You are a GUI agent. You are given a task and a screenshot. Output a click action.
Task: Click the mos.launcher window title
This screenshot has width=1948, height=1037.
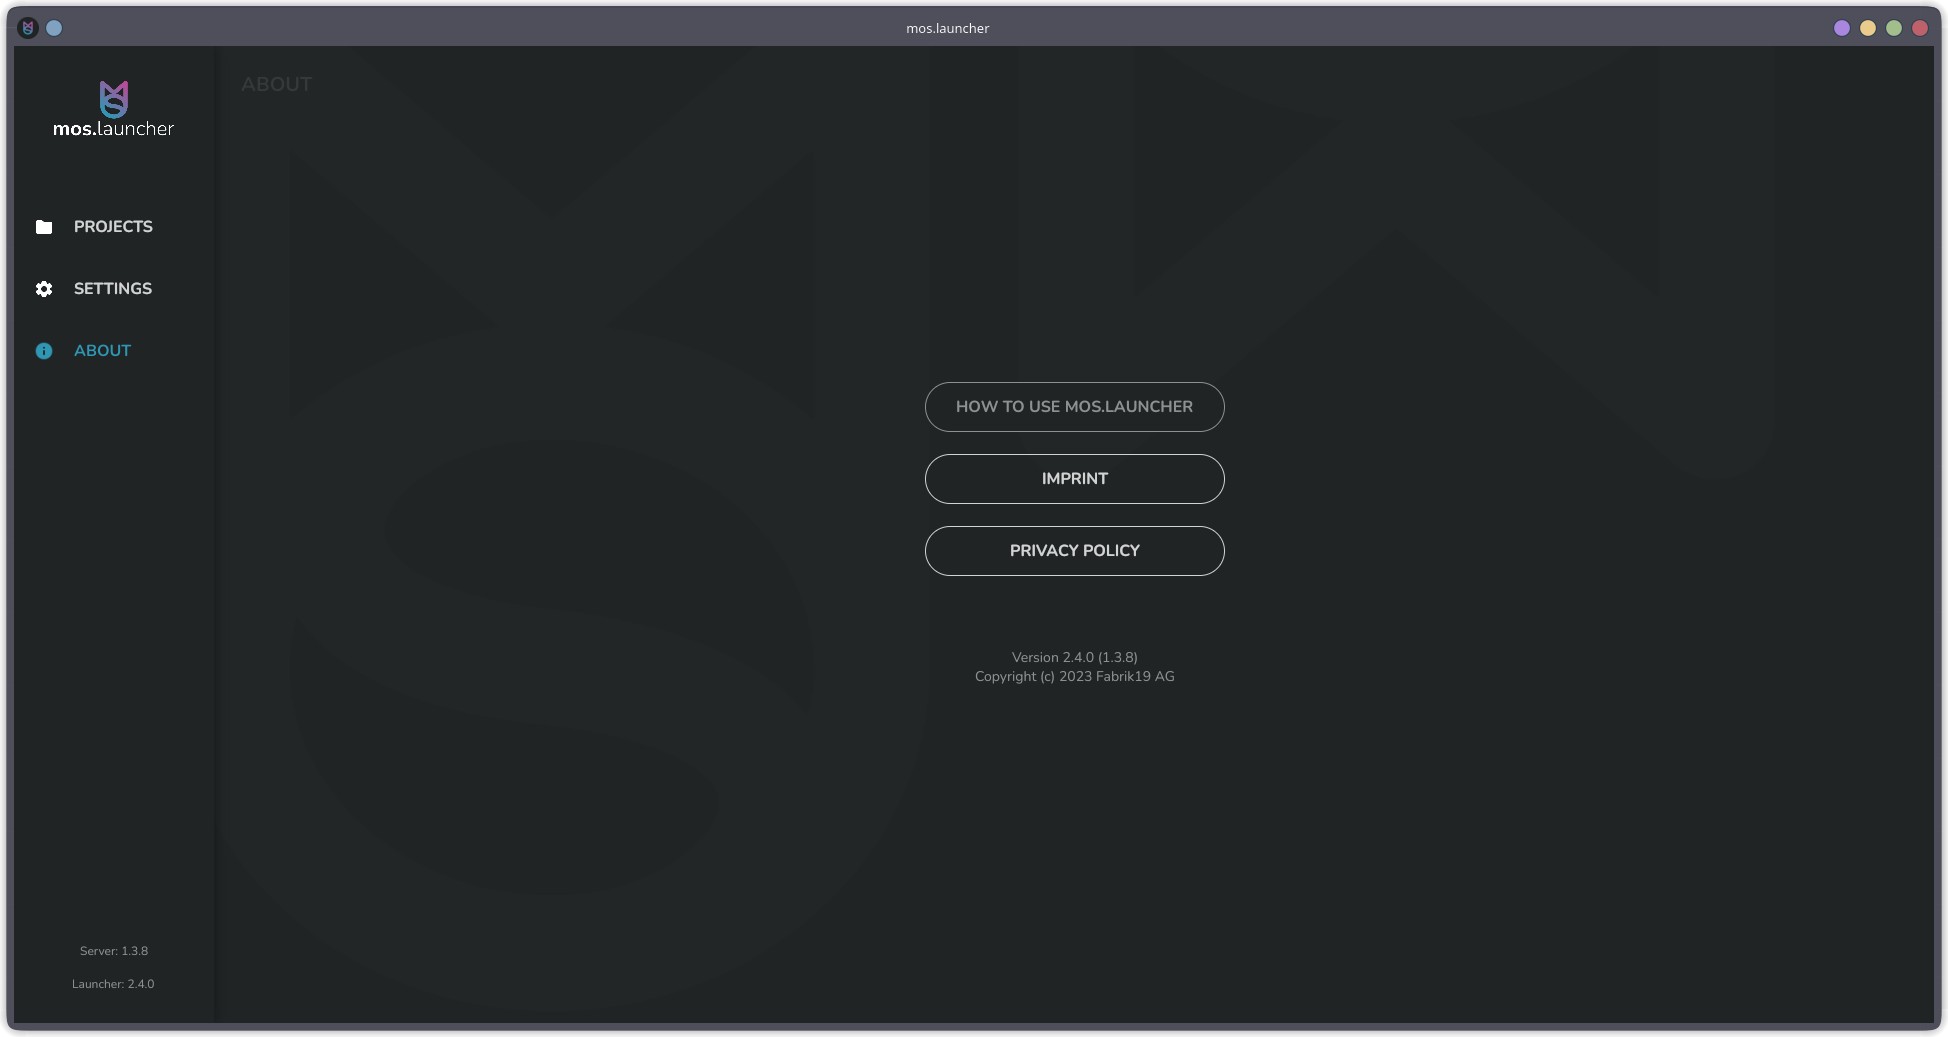[x=947, y=28]
